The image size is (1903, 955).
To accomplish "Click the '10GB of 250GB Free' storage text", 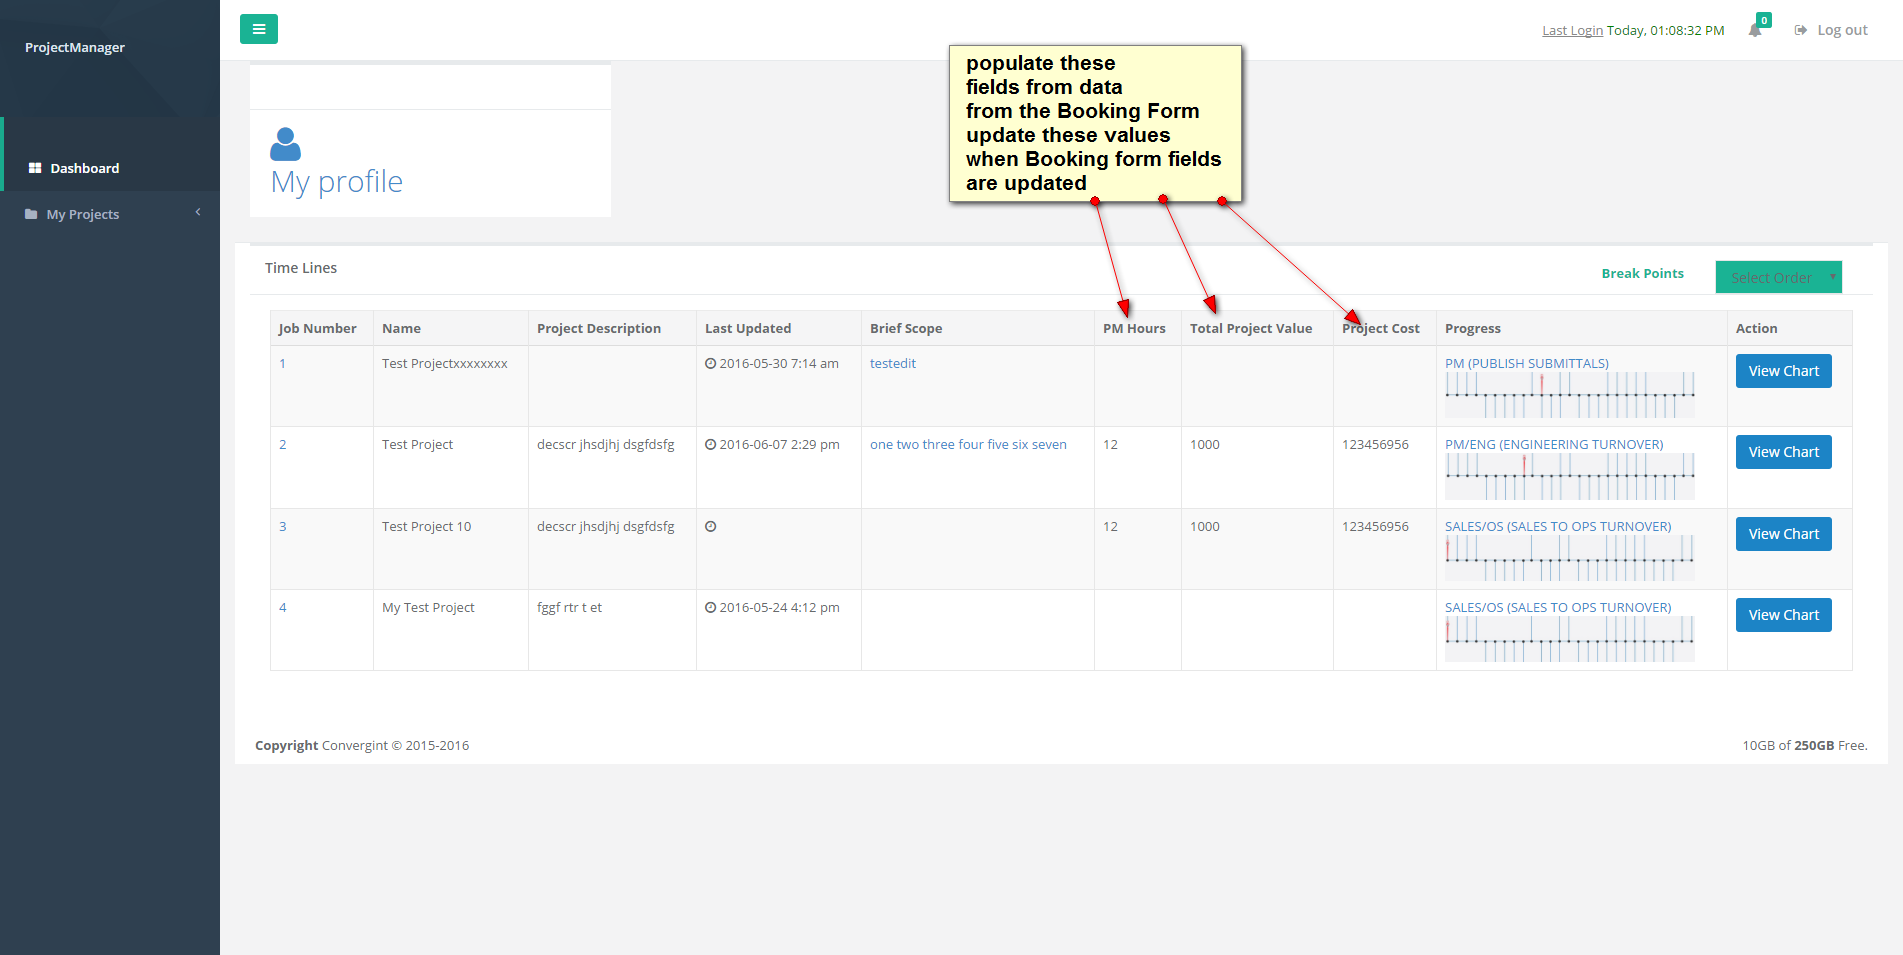I will 1805,745.
